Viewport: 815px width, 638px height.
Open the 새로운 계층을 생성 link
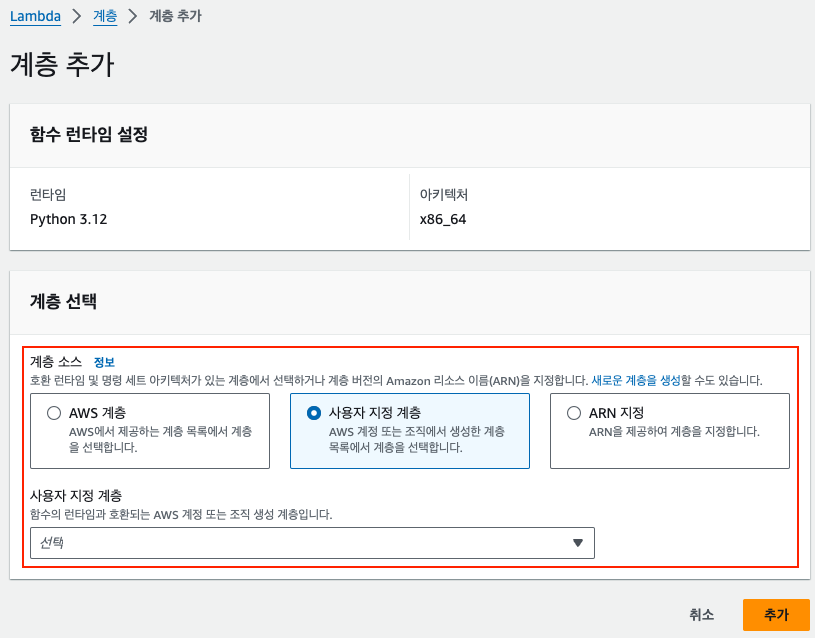[636, 381]
